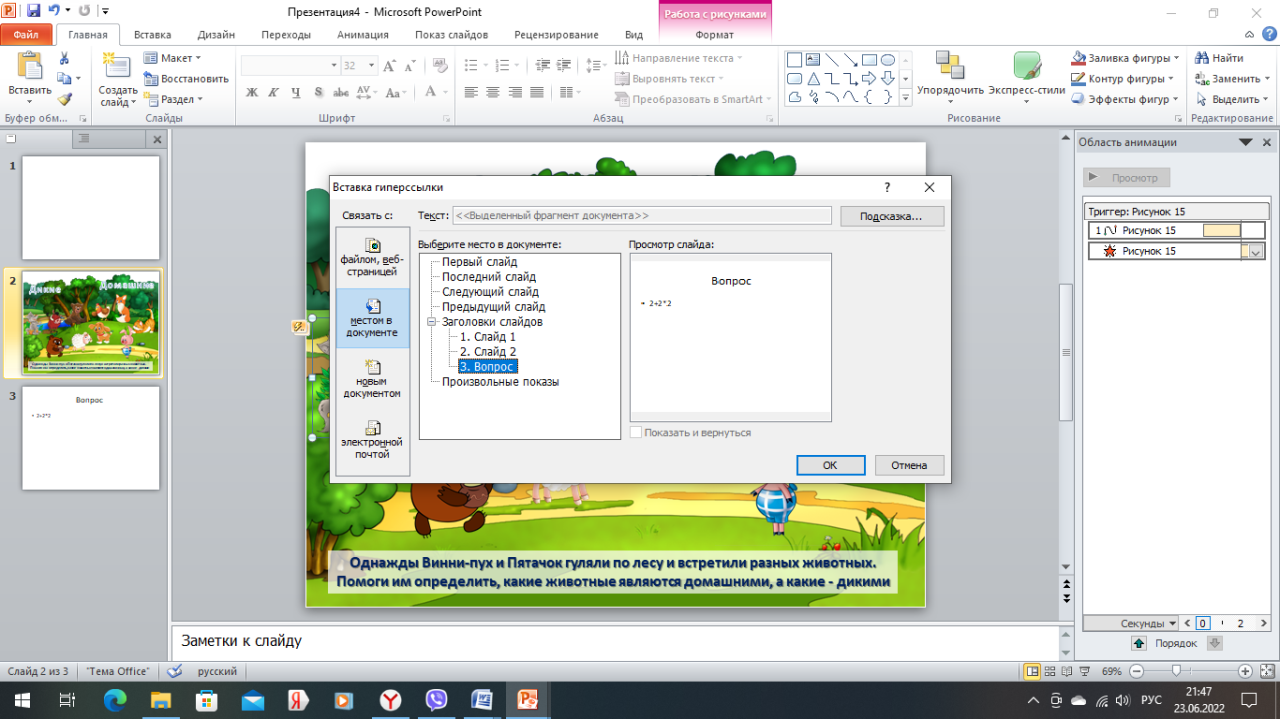
Task: Link to файлом, веб-страницей option
Action: pyautogui.click(x=372, y=257)
